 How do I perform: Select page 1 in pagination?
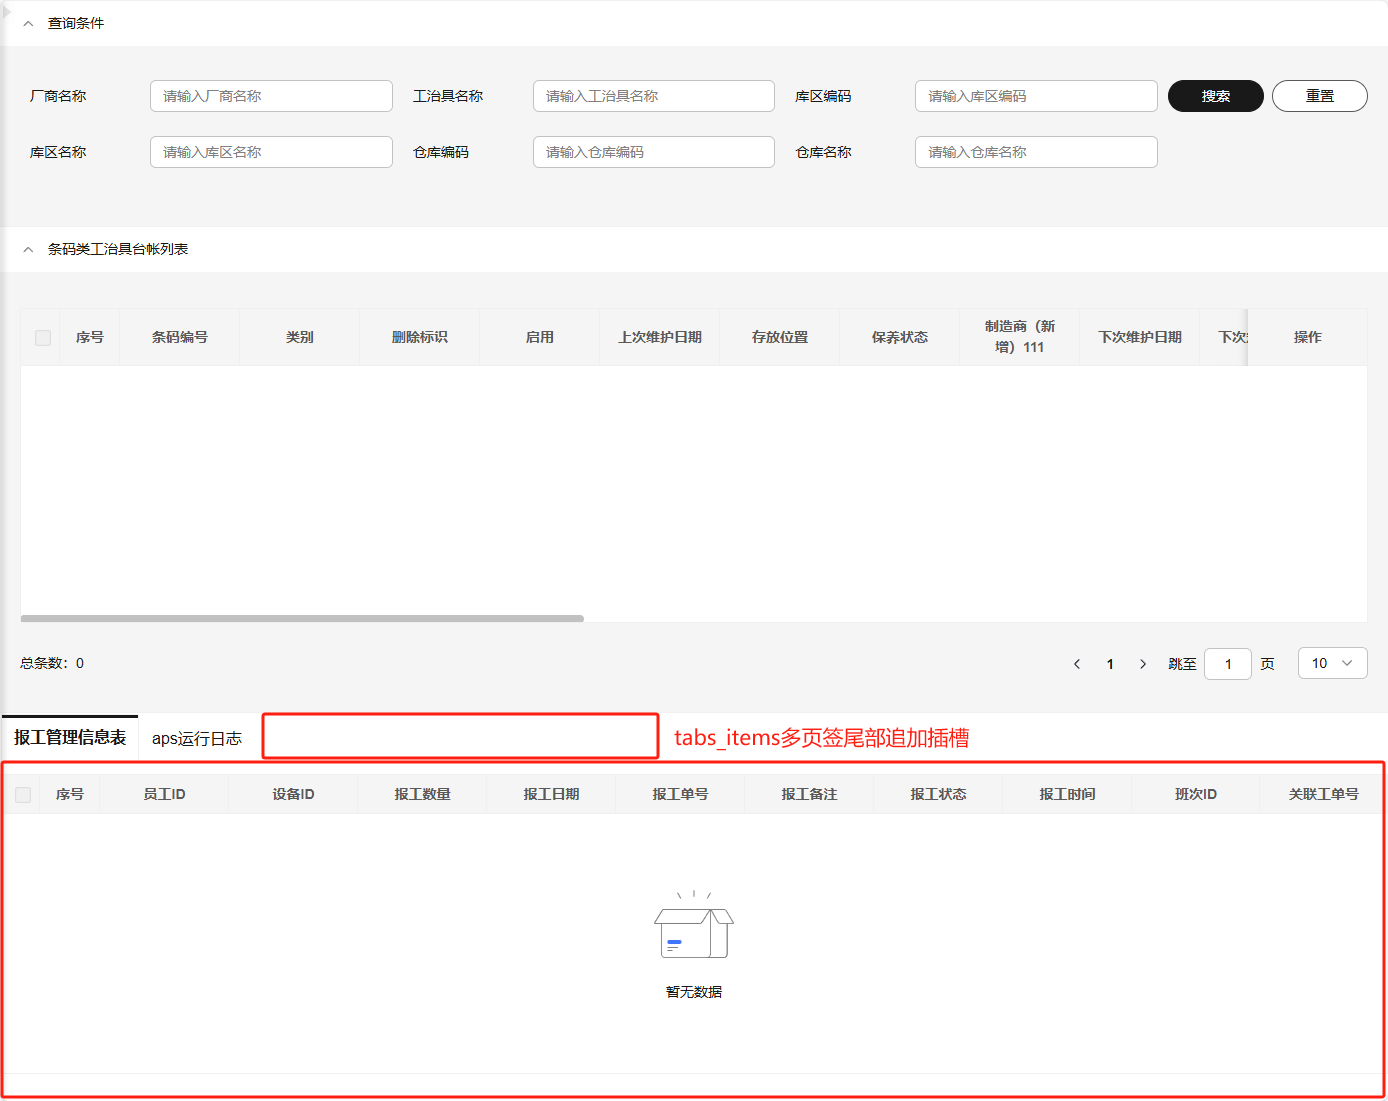[x=1110, y=664]
